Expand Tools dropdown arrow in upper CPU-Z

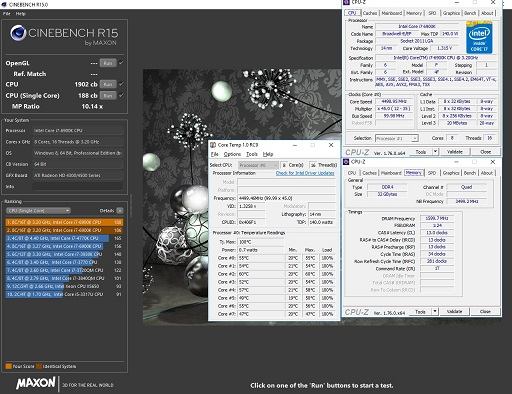point(435,152)
